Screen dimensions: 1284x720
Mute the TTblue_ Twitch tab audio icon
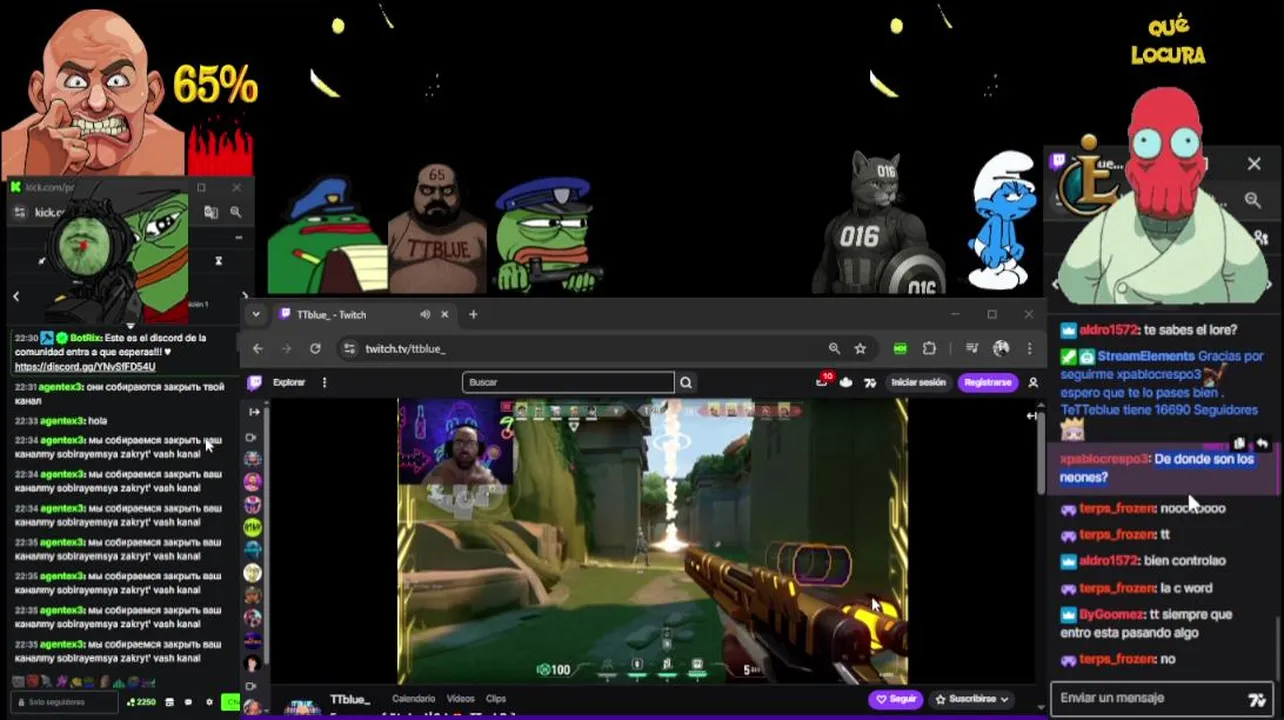pos(425,314)
